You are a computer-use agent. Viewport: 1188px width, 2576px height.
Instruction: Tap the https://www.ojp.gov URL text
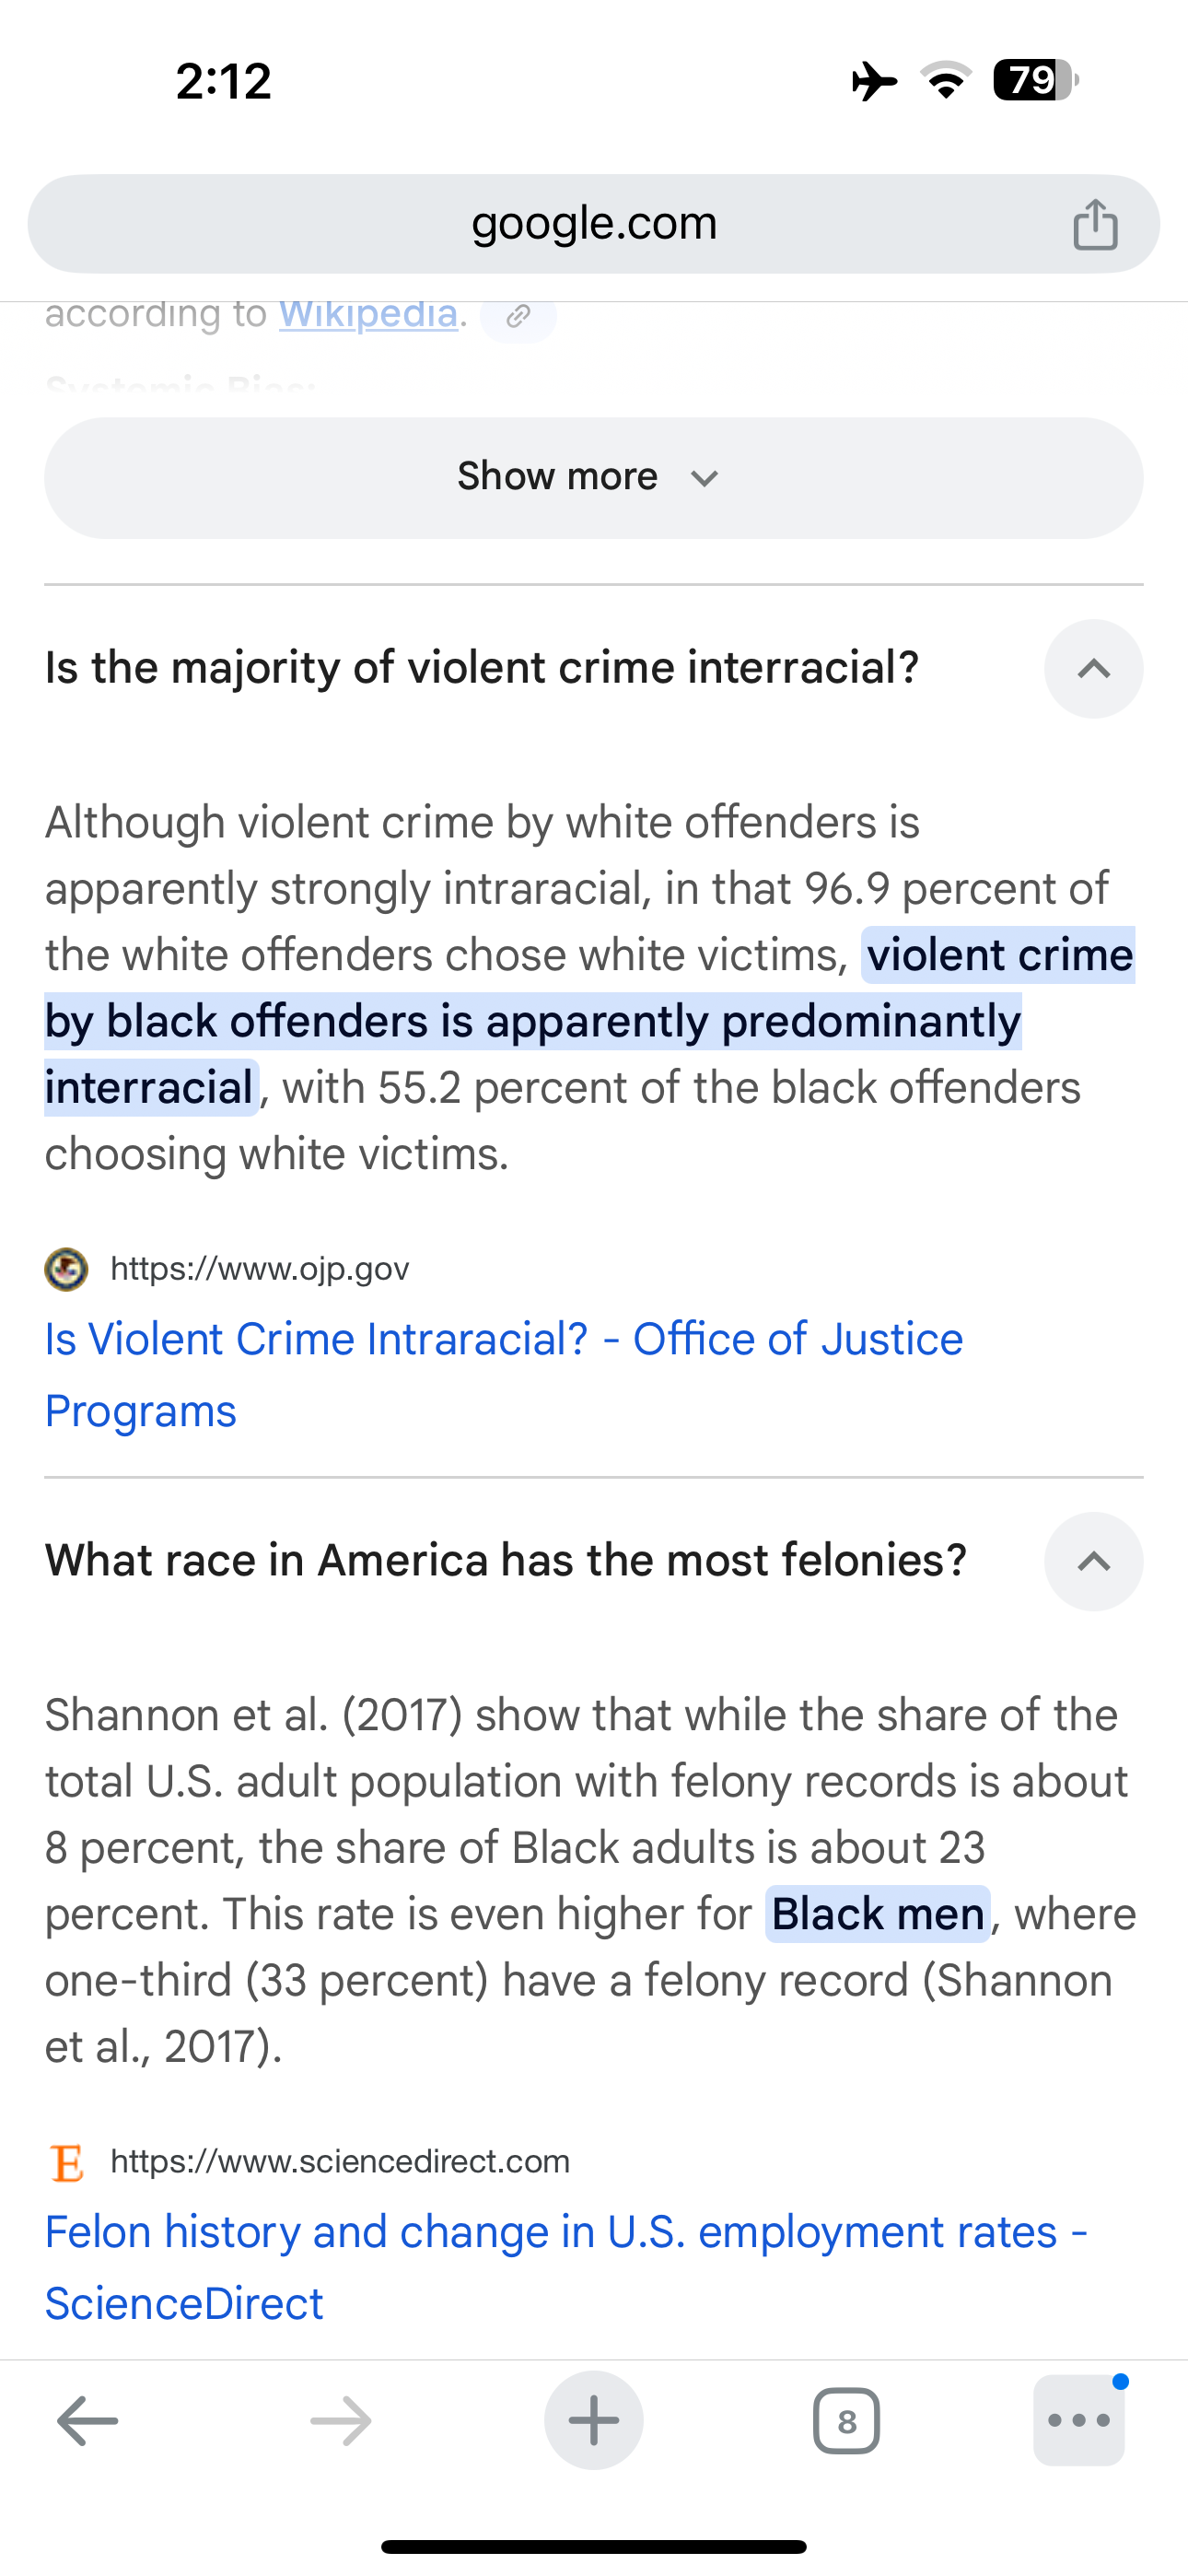[260, 1269]
